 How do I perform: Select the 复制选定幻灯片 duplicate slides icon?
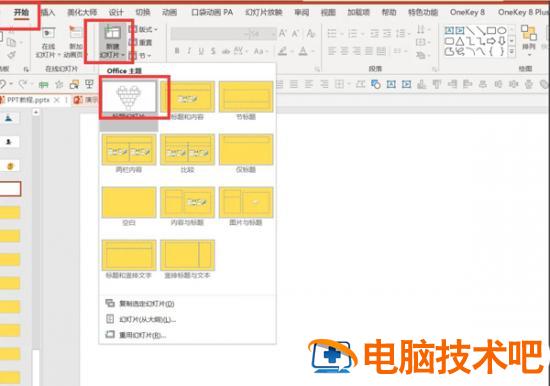click(x=110, y=303)
